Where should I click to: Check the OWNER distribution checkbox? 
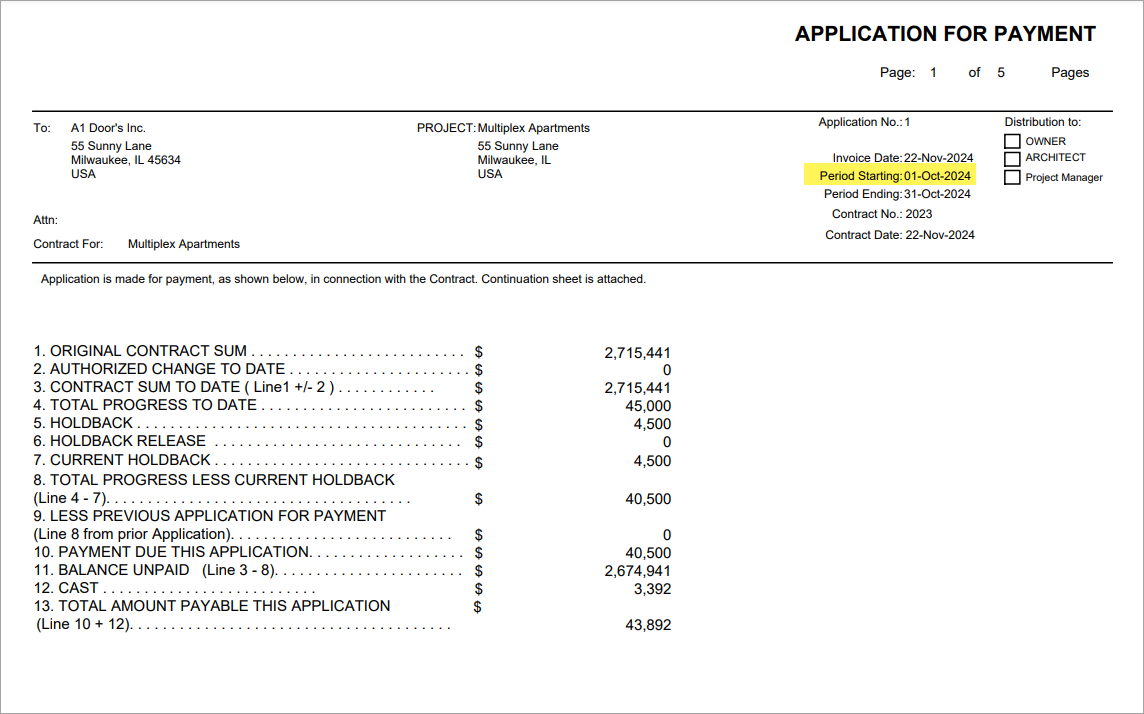[x=1012, y=141]
